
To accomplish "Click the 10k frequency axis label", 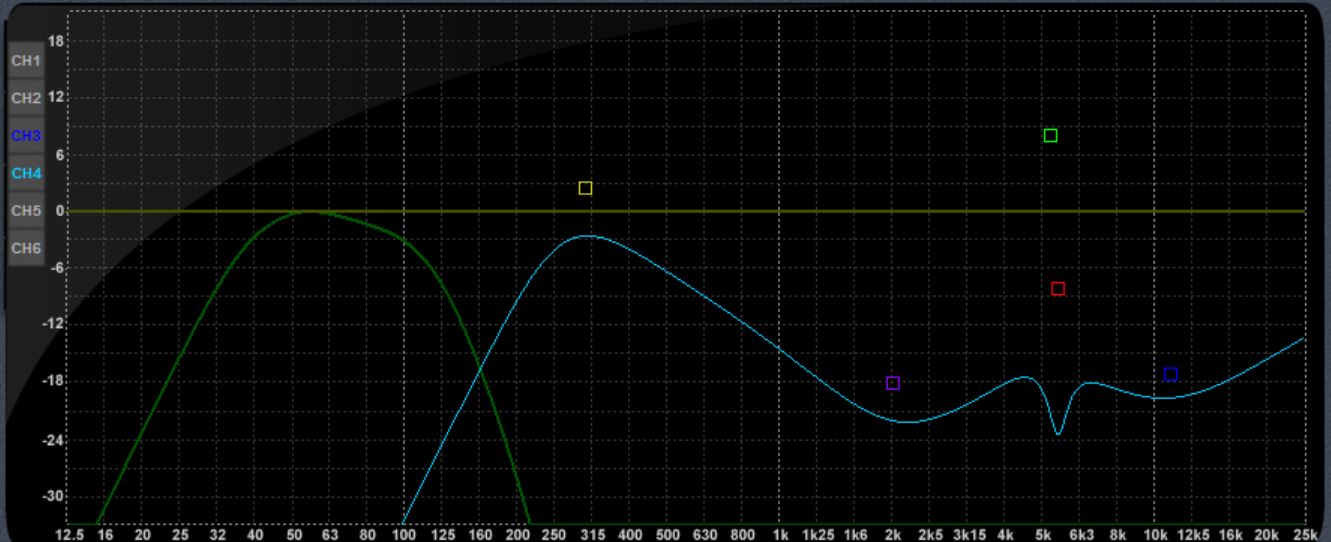I will coord(1155,534).
